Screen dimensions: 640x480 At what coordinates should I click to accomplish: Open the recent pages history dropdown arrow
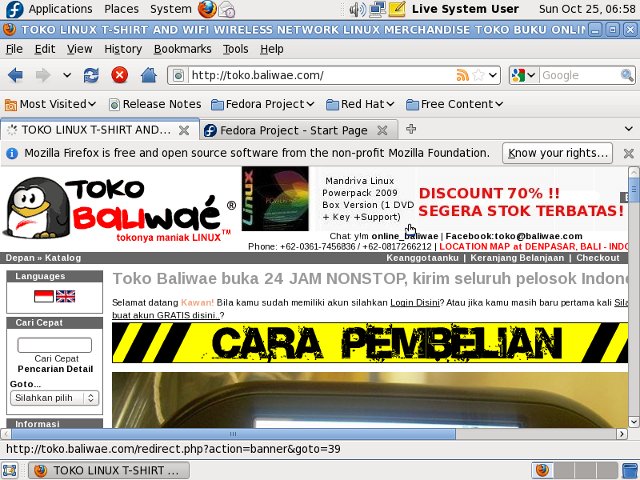coord(67,75)
